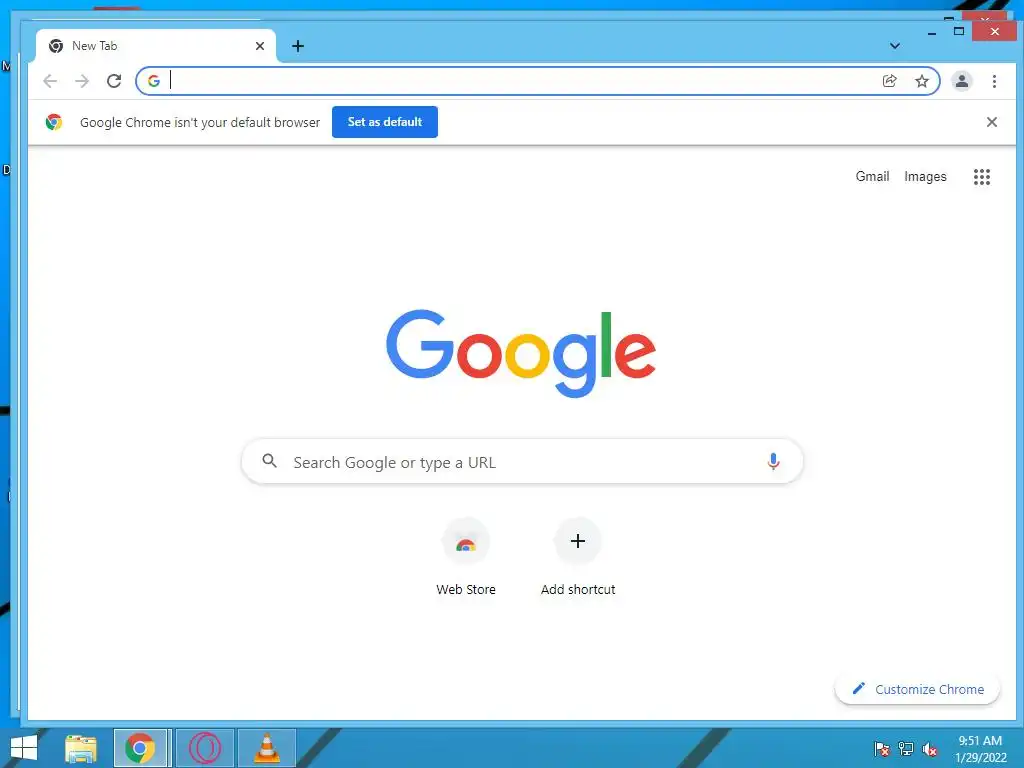The image size is (1024, 768).
Task: Launch VLC media player from the taskbar
Action: tap(267, 748)
